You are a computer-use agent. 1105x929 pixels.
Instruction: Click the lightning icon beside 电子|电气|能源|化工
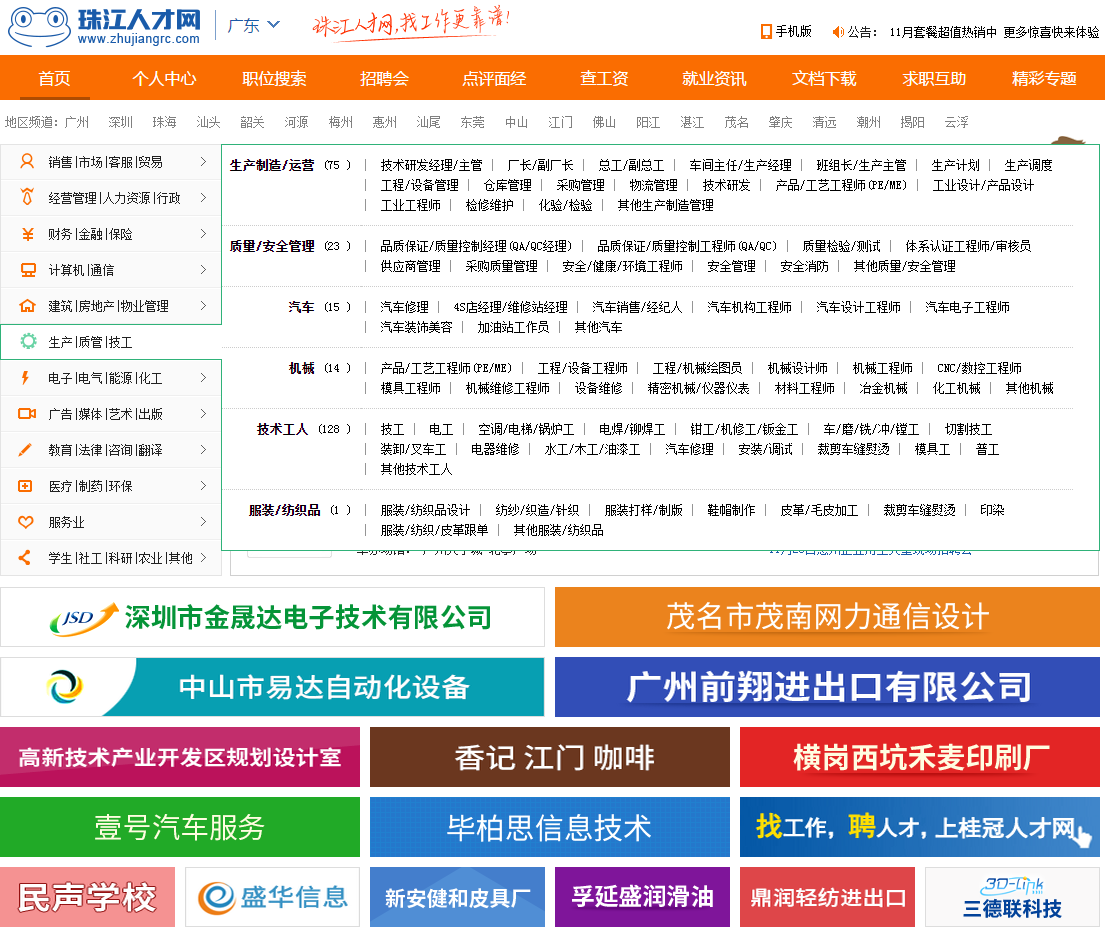tap(25, 378)
